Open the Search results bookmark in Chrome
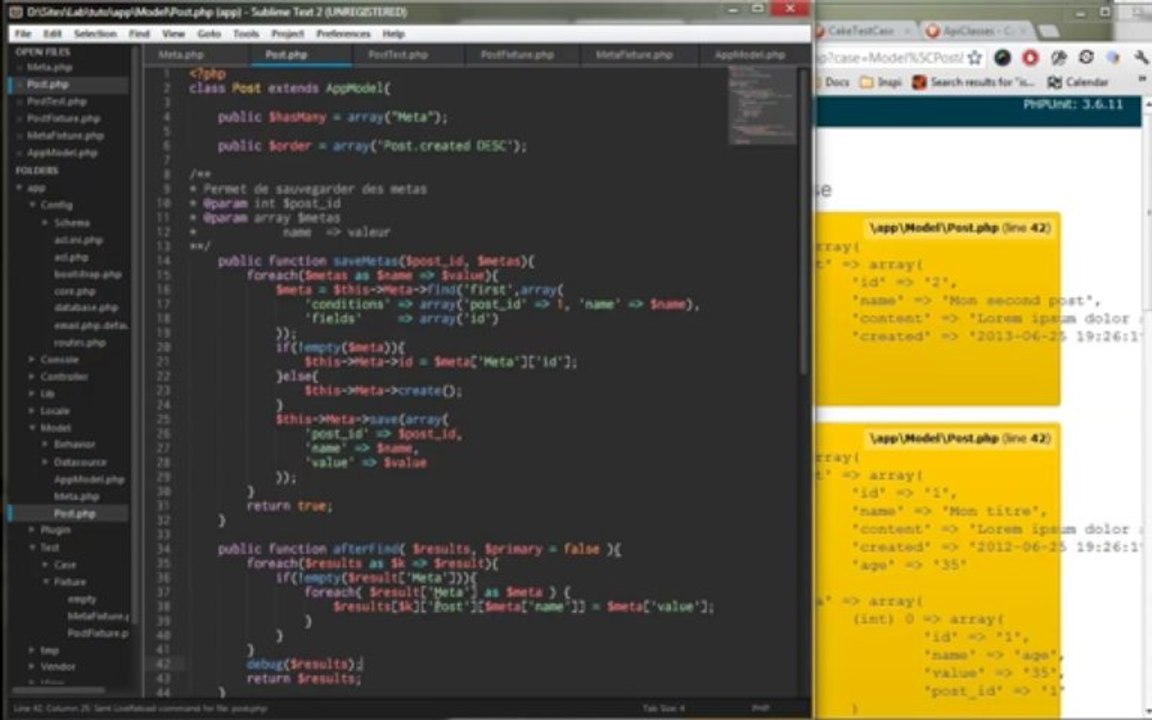This screenshot has width=1152, height=720. click(x=973, y=82)
